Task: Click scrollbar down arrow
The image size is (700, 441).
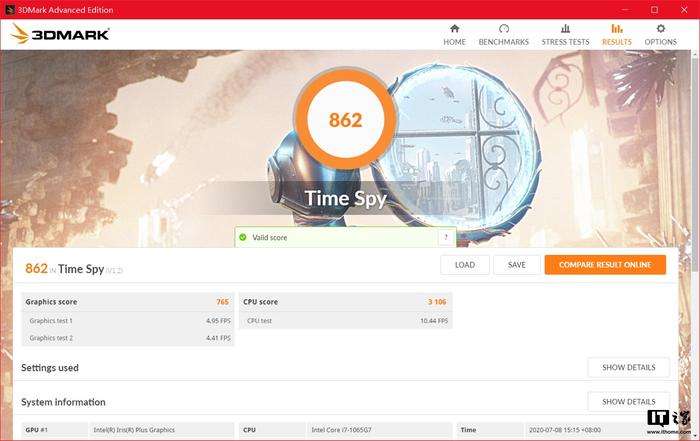Action: click(x=696, y=435)
